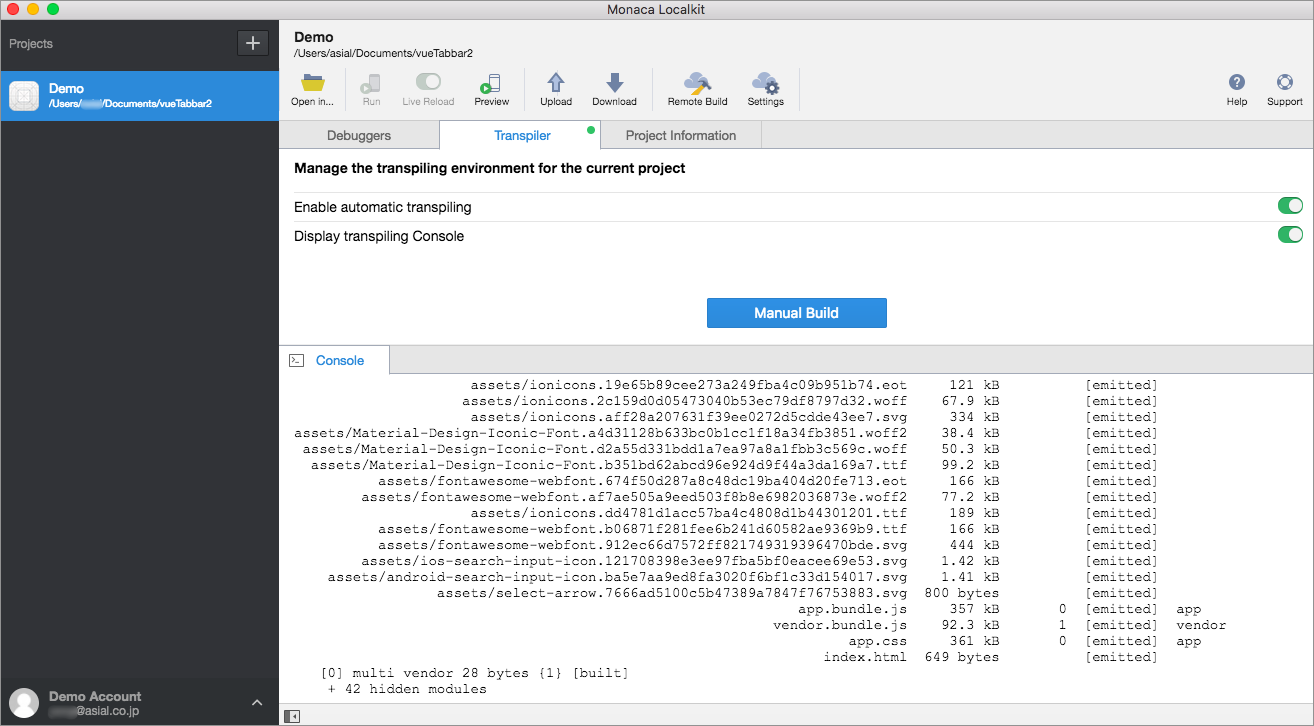The height and width of the screenshot is (726, 1314).
Task: Select the Console tab
Action: tap(334, 360)
